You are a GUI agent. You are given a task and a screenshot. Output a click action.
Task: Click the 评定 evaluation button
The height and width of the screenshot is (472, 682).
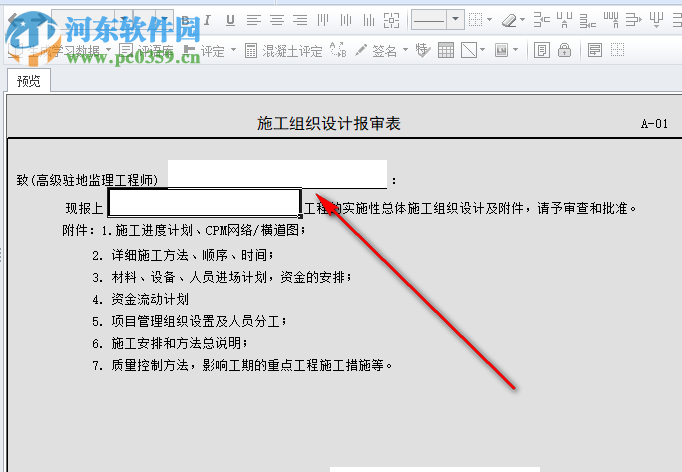[x=204, y=51]
